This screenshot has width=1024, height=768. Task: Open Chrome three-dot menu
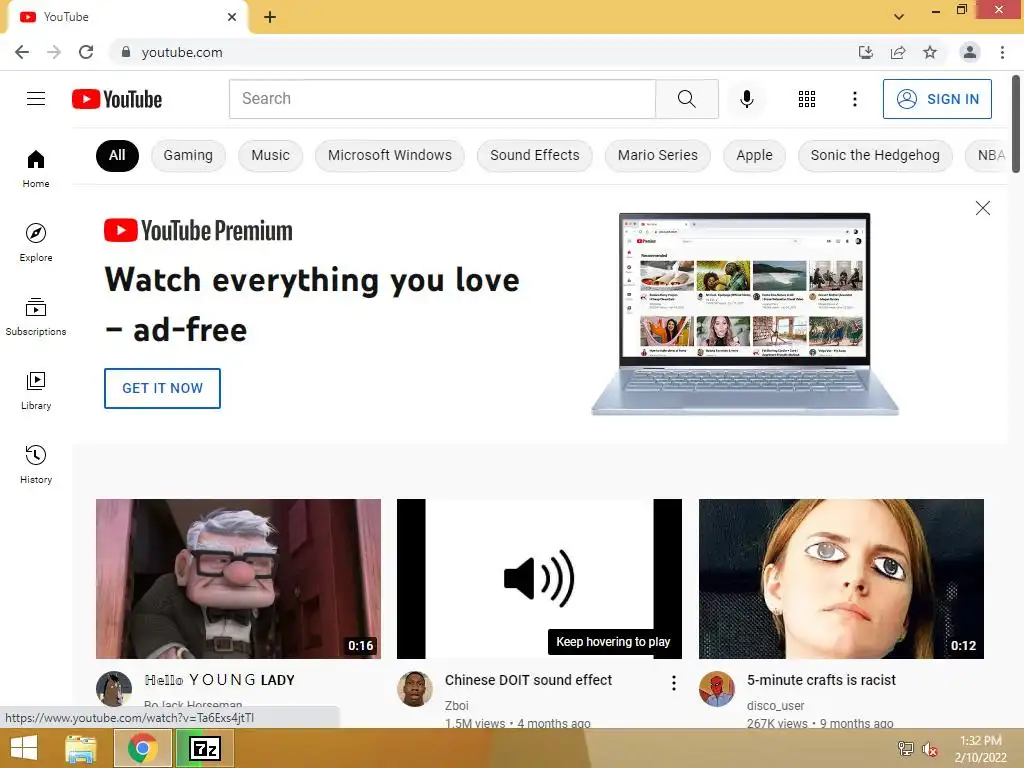coord(1002,52)
